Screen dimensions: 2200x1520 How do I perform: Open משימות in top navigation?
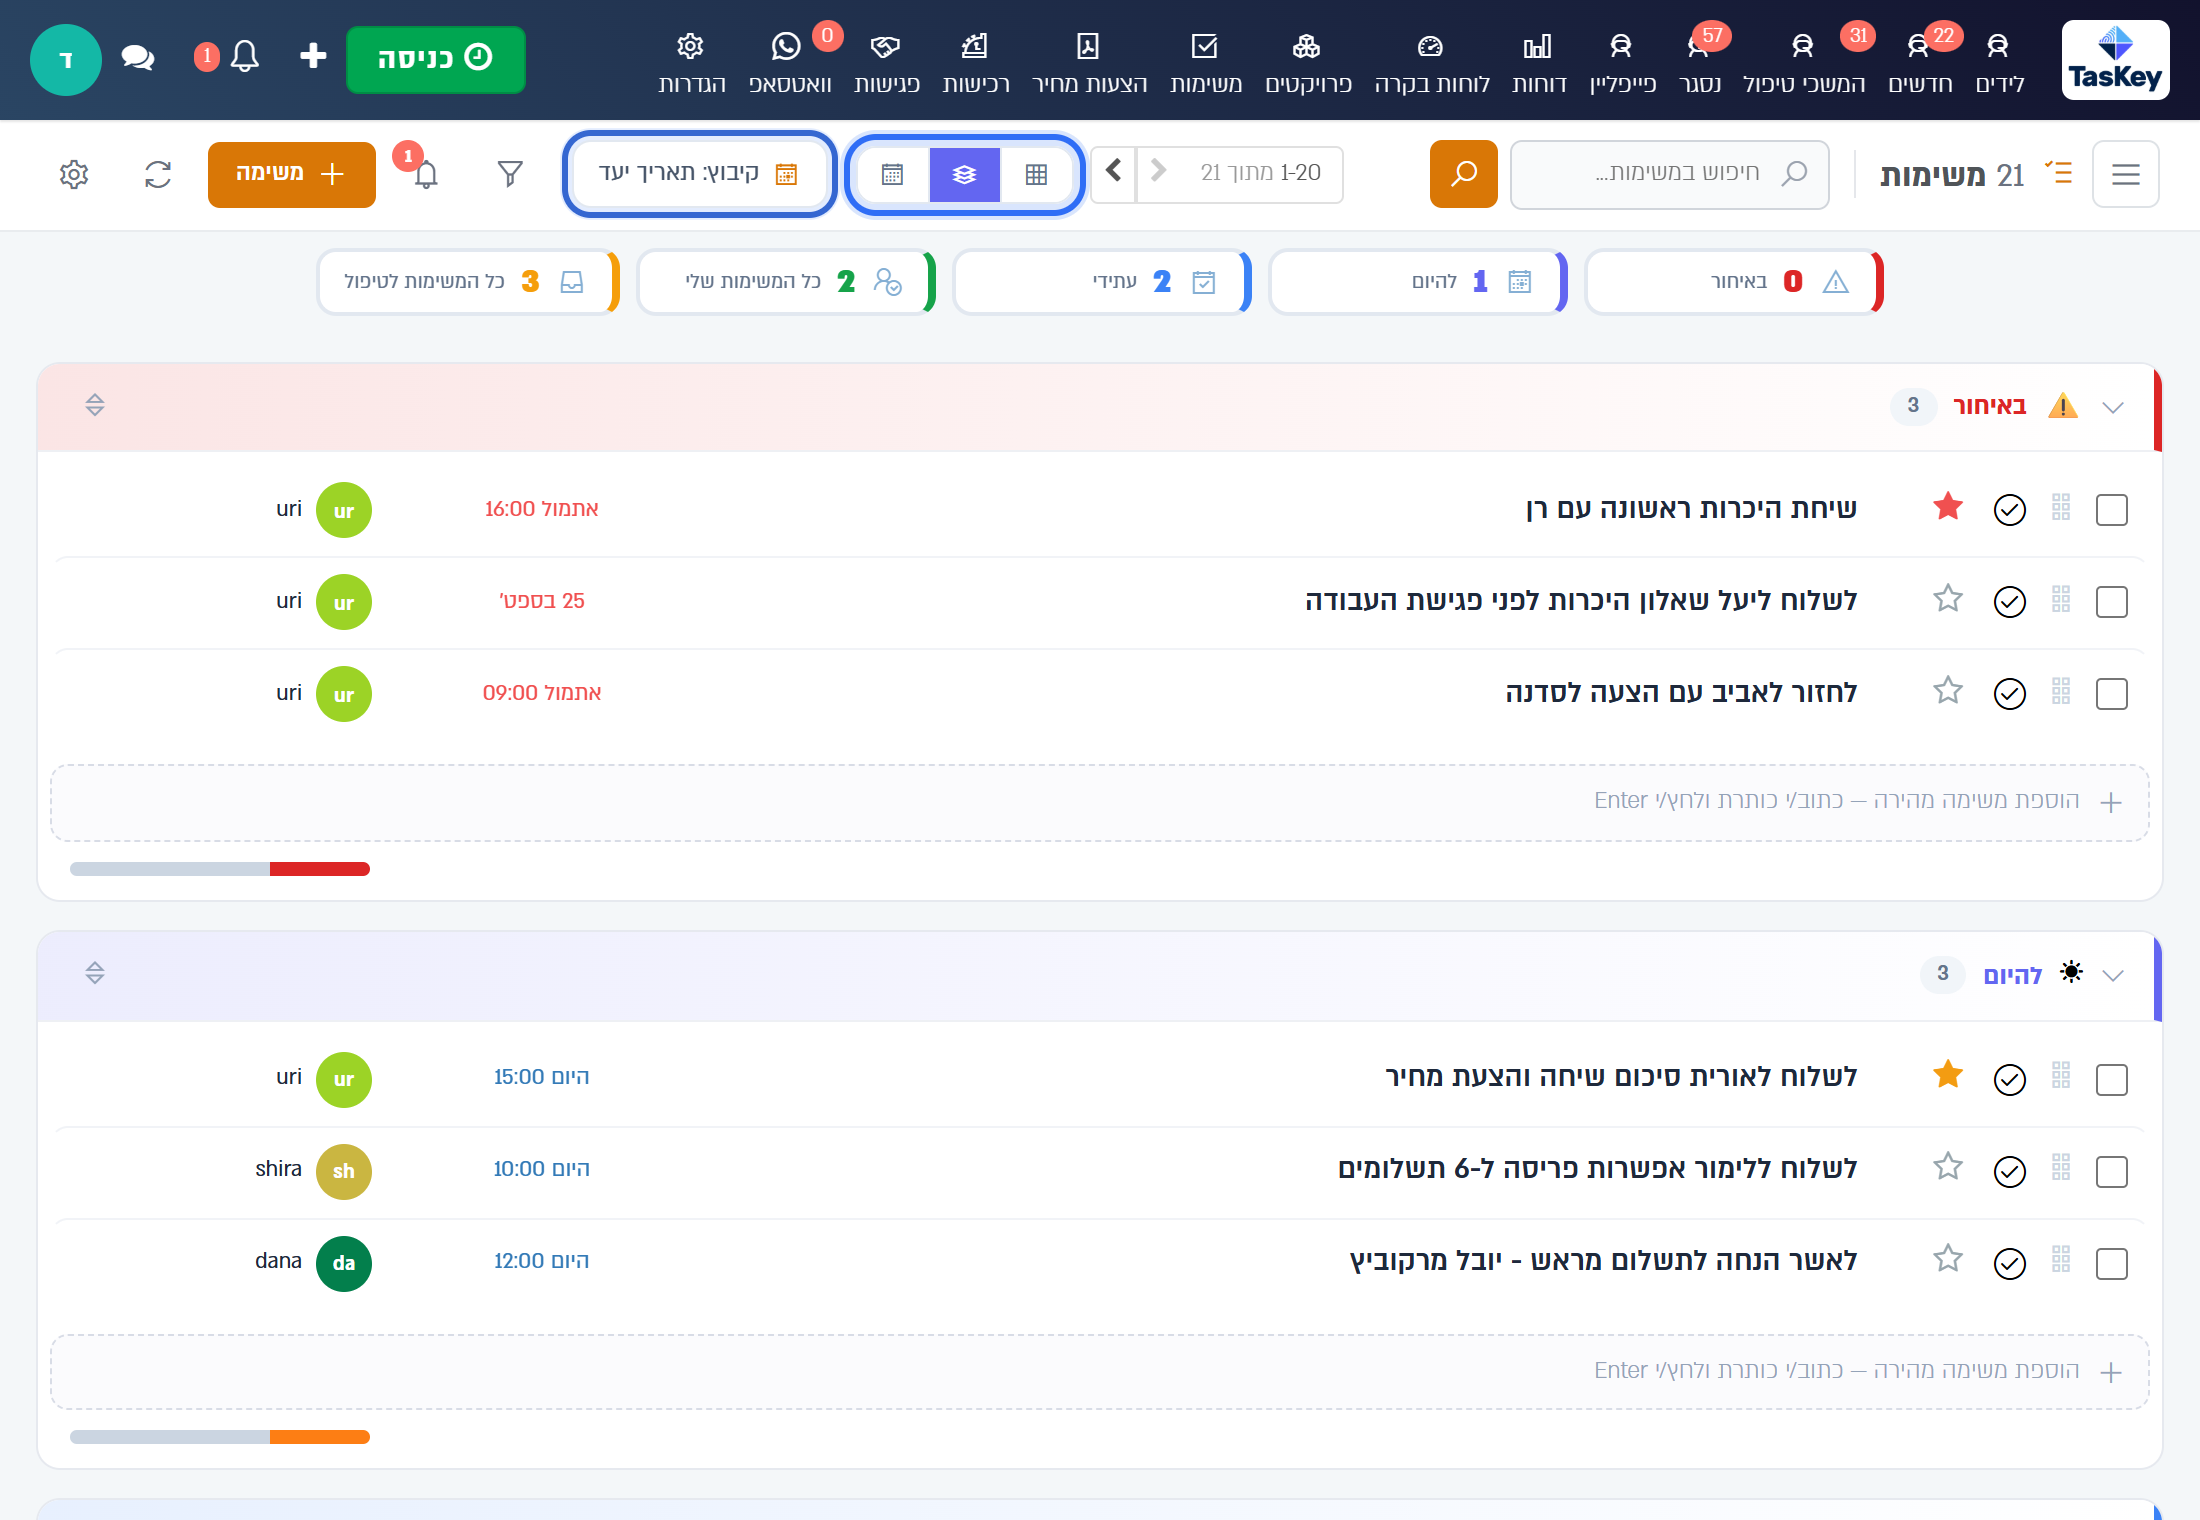(1206, 62)
